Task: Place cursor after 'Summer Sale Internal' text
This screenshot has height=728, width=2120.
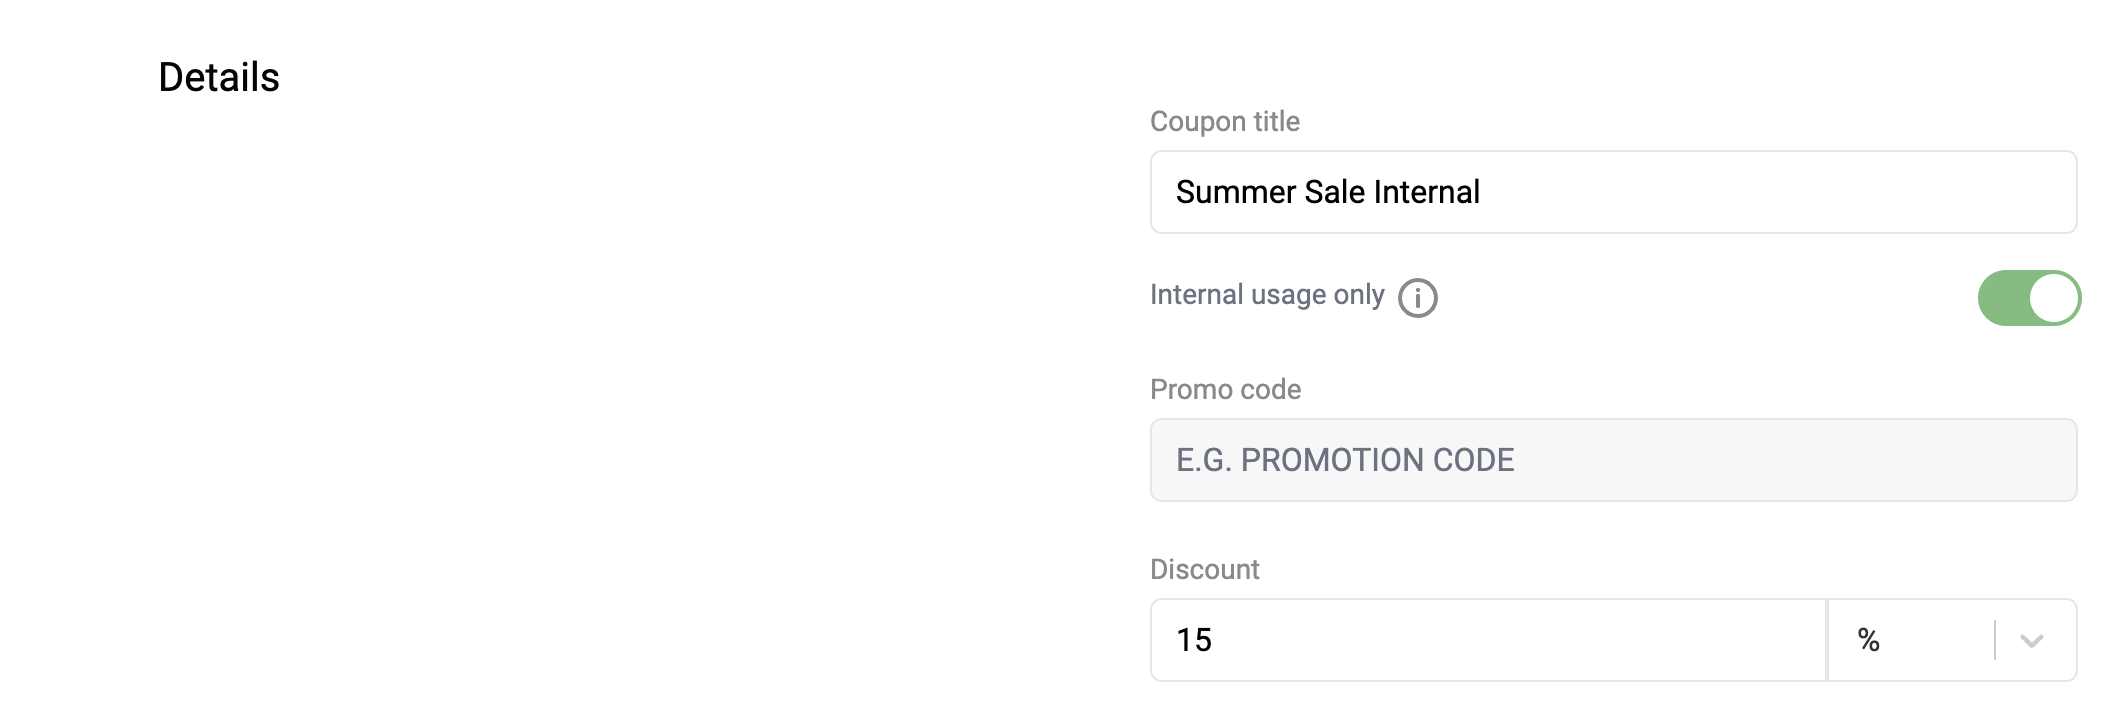Action: [x=1482, y=192]
